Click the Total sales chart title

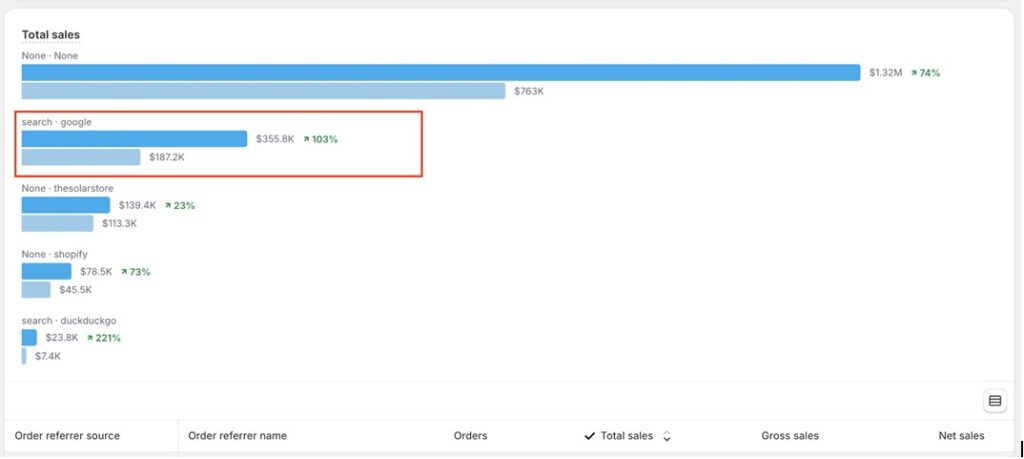point(51,35)
